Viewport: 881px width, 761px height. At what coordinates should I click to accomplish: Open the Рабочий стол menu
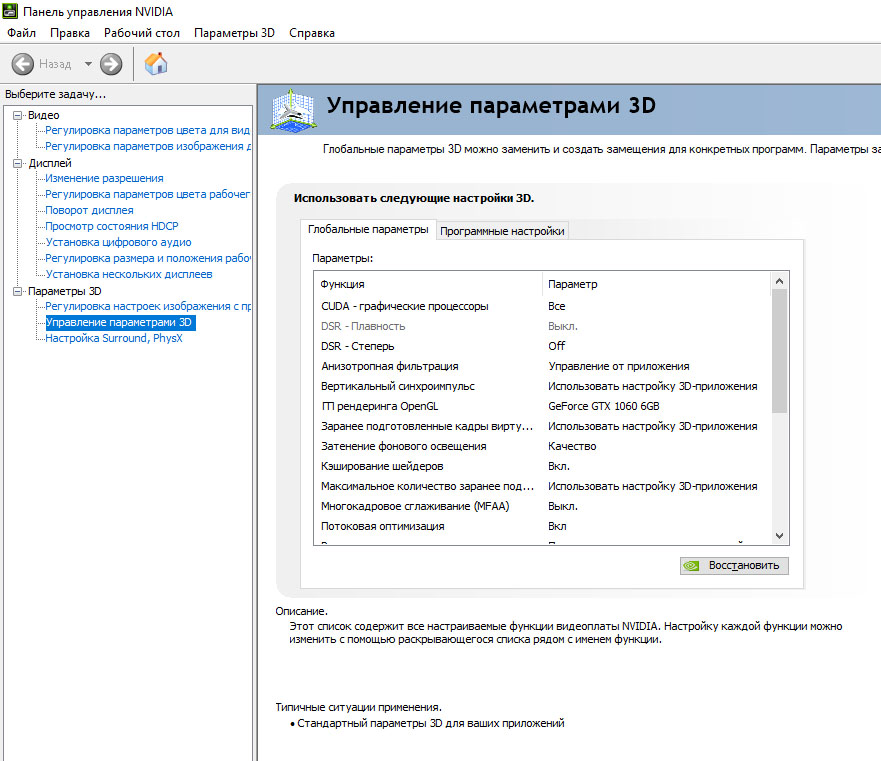tap(142, 33)
